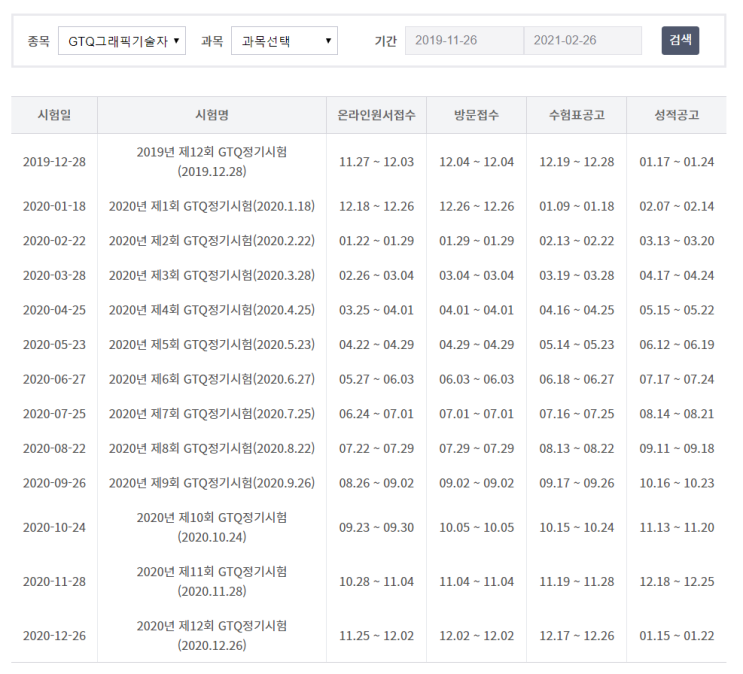
Task: Select exam date 2020-10-24 cell
Action: 54,528
